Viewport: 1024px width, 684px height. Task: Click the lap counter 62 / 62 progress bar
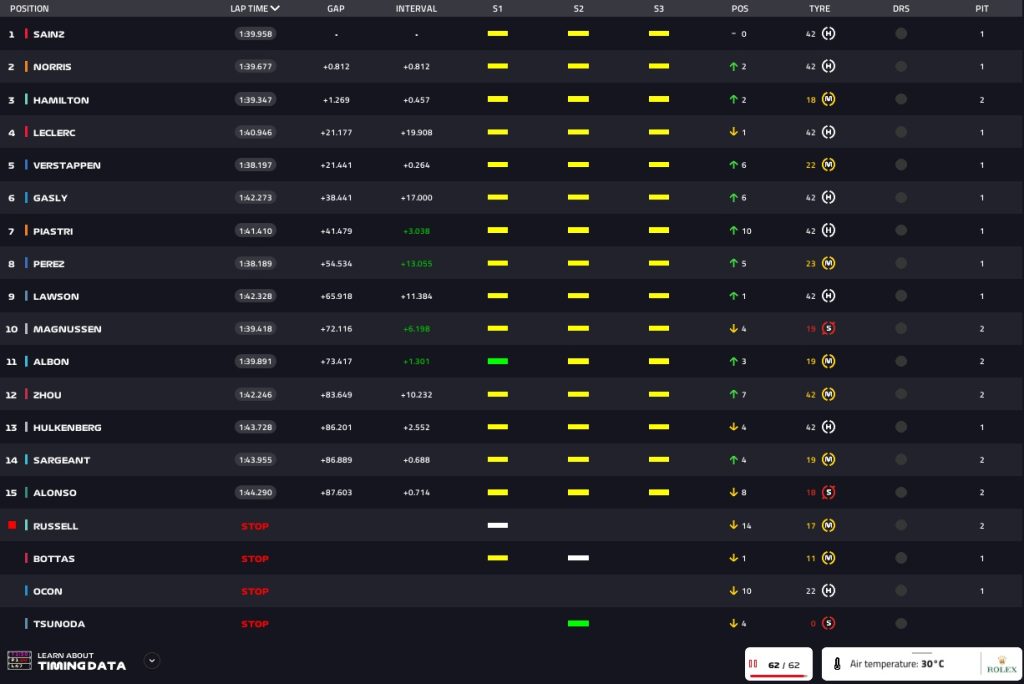779,675
